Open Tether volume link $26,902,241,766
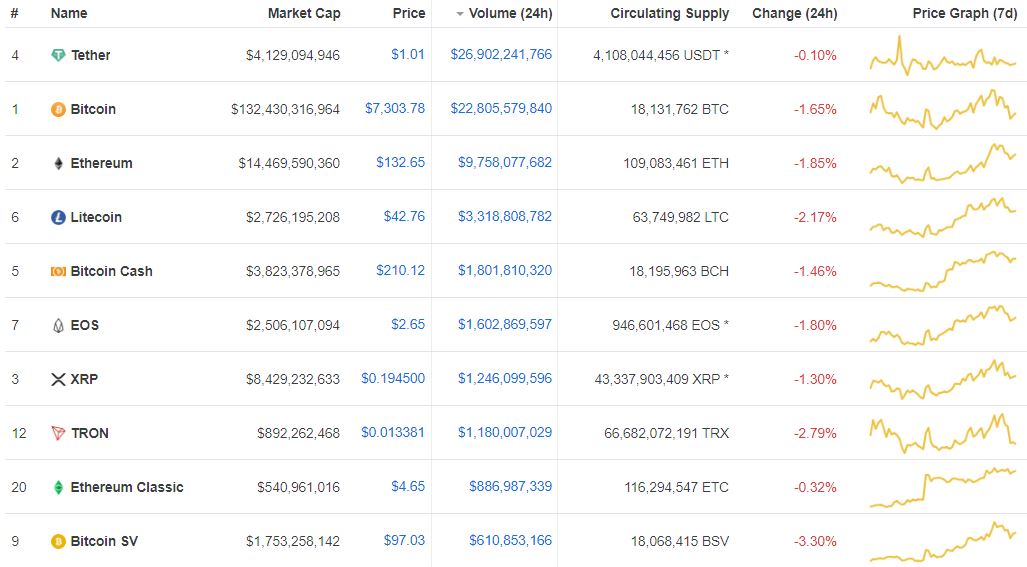Image resolution: width=1027 pixels, height=567 pixels. coord(501,54)
